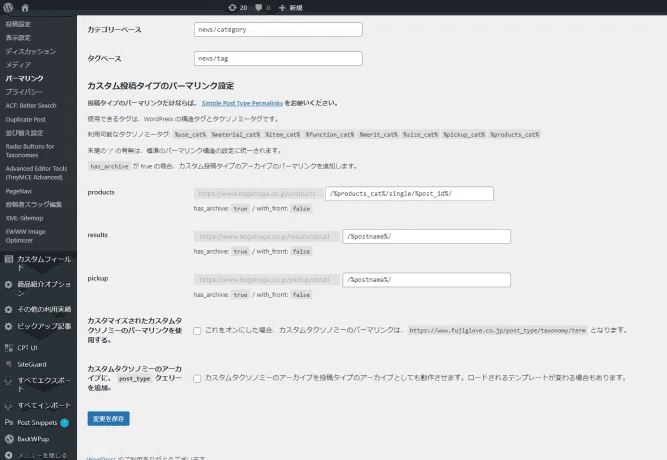Open Advanced Editor Tools (TinyMCE Advanced)
The width and height of the screenshot is (667, 460).
[x=36, y=173]
